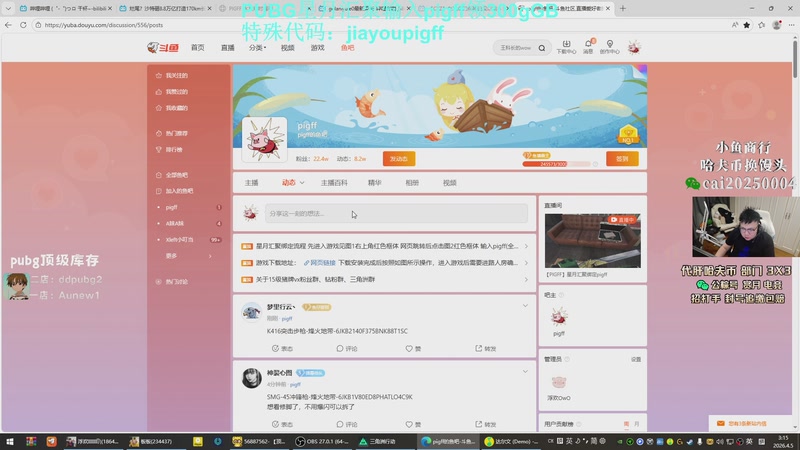The height and width of the screenshot is (450, 800).
Task: Expand 分类 dropdown in navigation
Action: pyautogui.click(x=257, y=47)
